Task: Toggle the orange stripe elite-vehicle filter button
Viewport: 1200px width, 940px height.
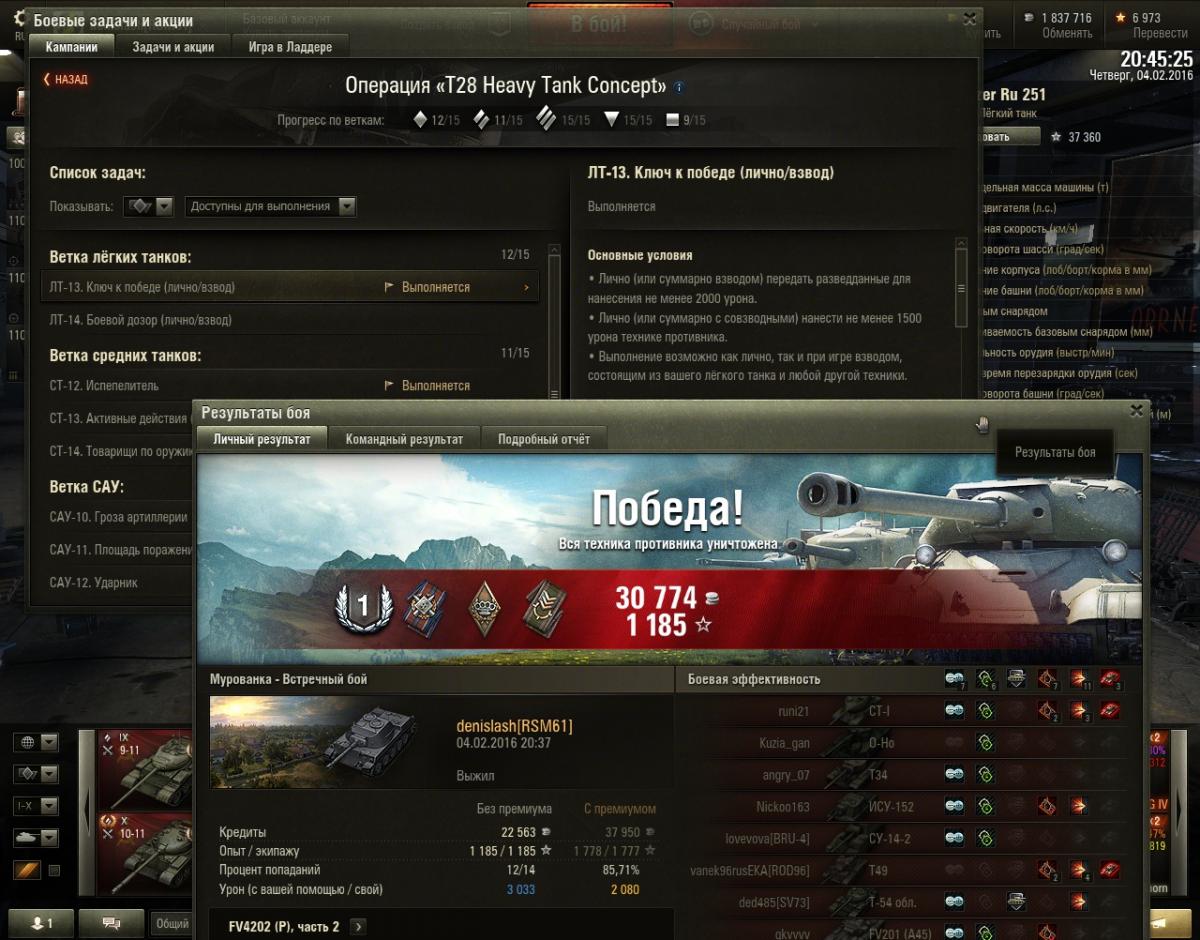Action: tap(27, 870)
